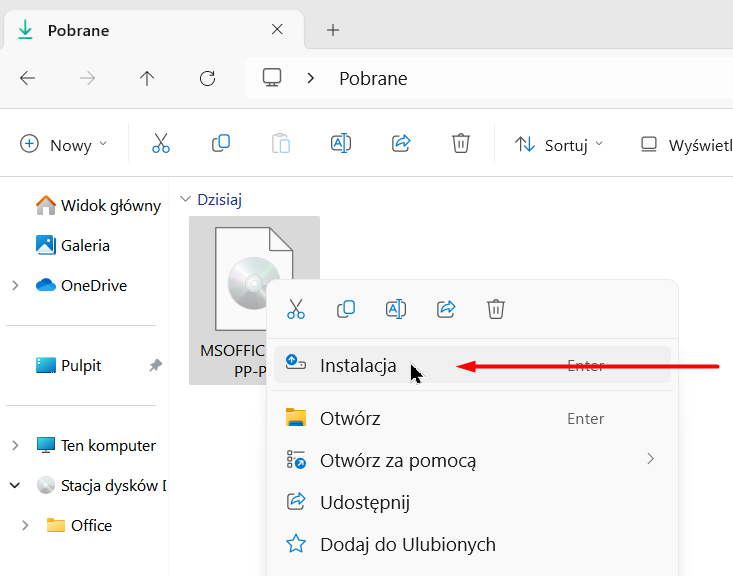Click the Share icon in the toolbar
Image resolution: width=733 pixels, height=576 pixels.
(401, 143)
